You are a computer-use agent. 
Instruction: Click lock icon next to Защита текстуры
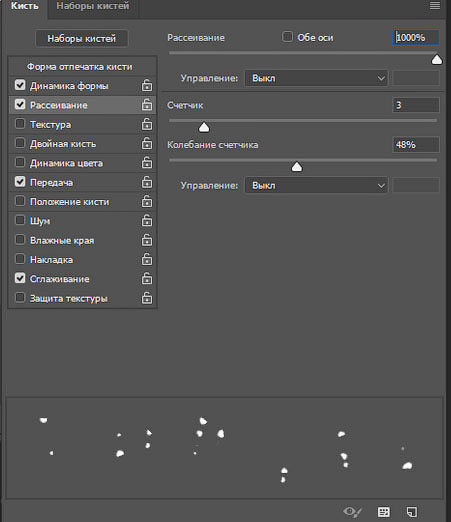(x=147, y=298)
